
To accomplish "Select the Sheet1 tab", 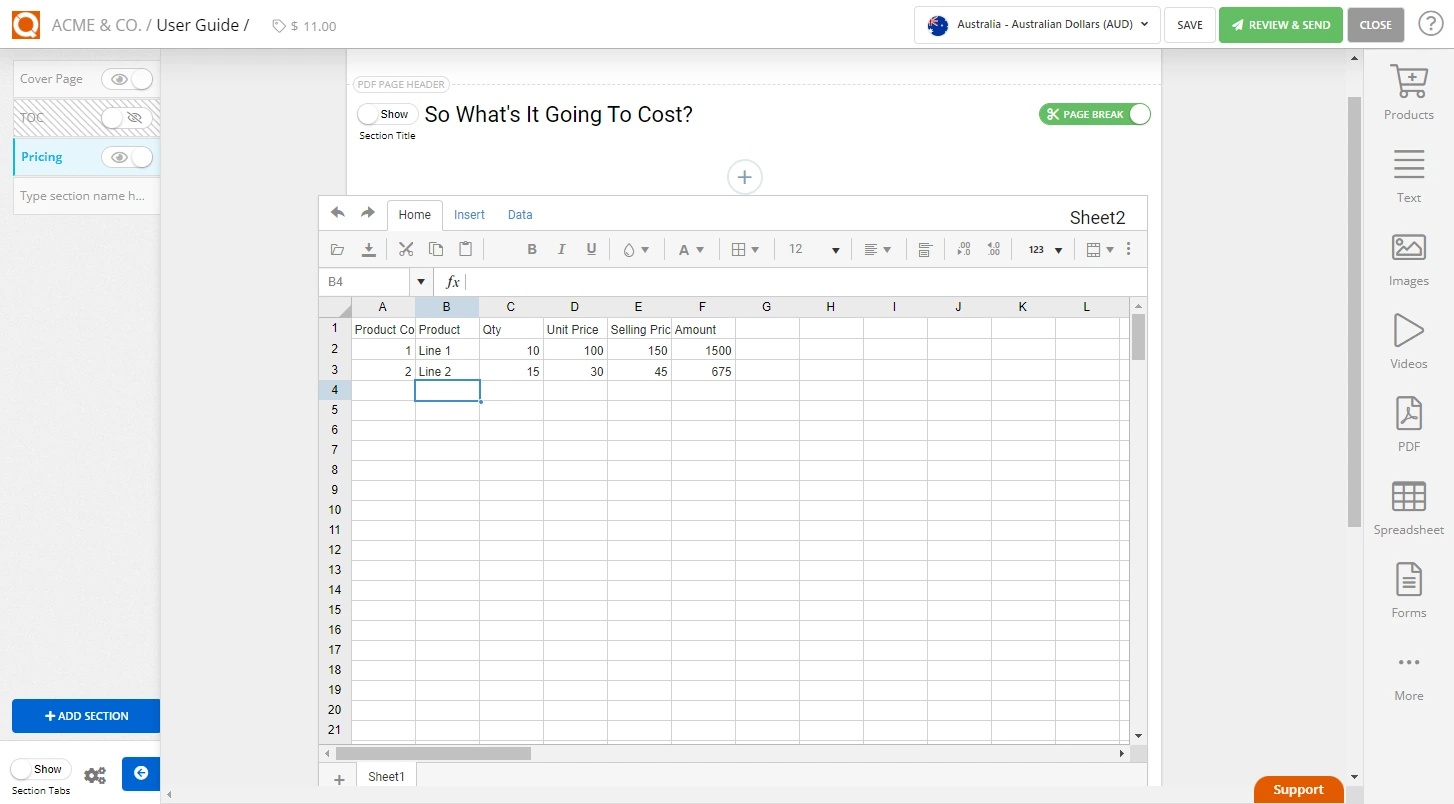I will click(386, 776).
